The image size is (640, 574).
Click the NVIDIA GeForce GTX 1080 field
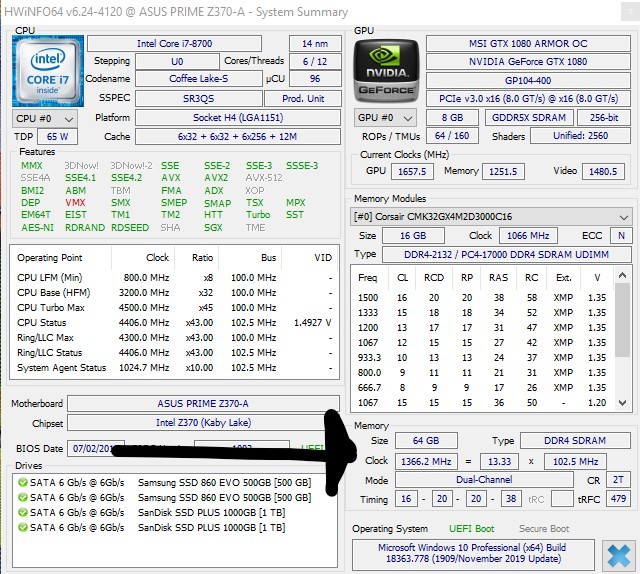tap(528, 62)
